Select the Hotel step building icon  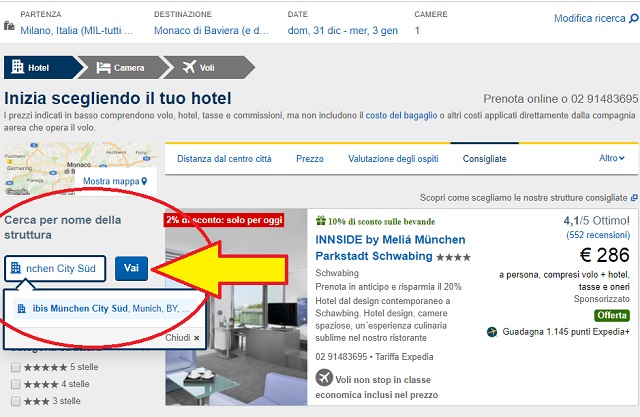point(18,67)
